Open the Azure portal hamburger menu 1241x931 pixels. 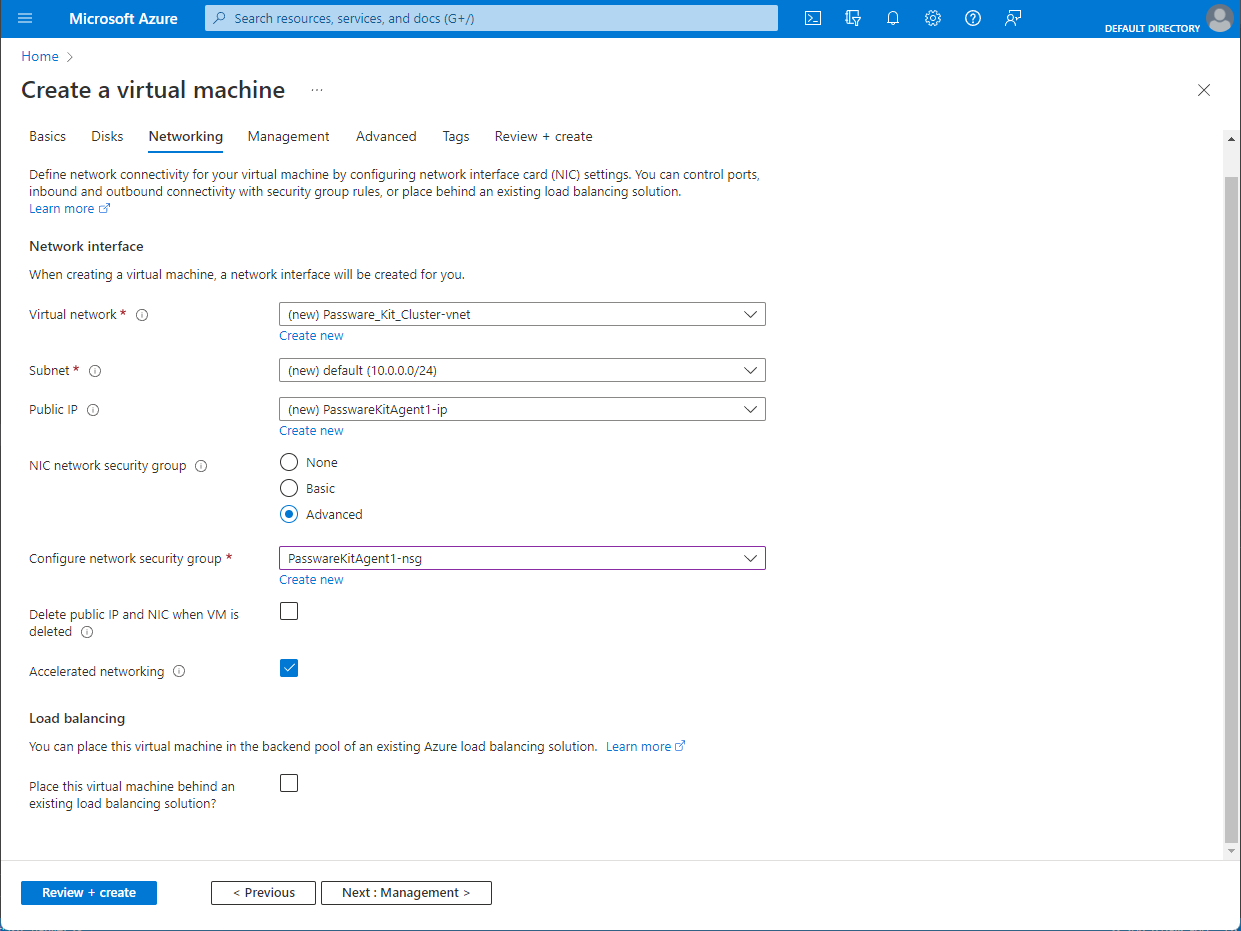pyautogui.click(x=25, y=18)
